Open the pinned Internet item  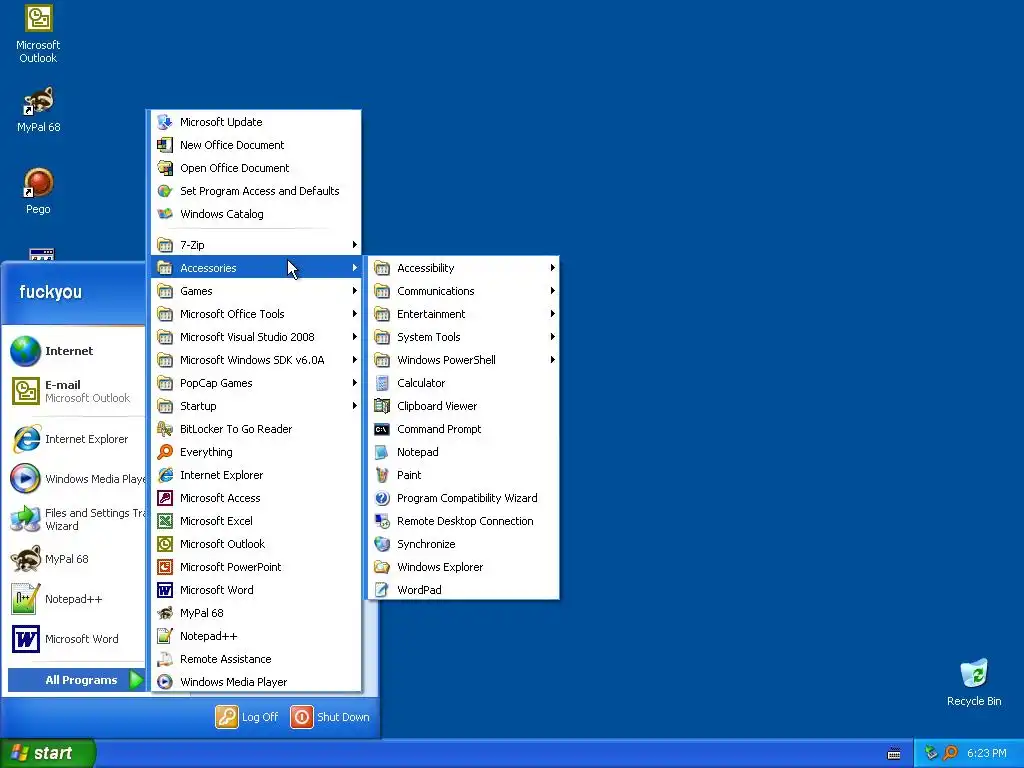[x=76, y=351]
